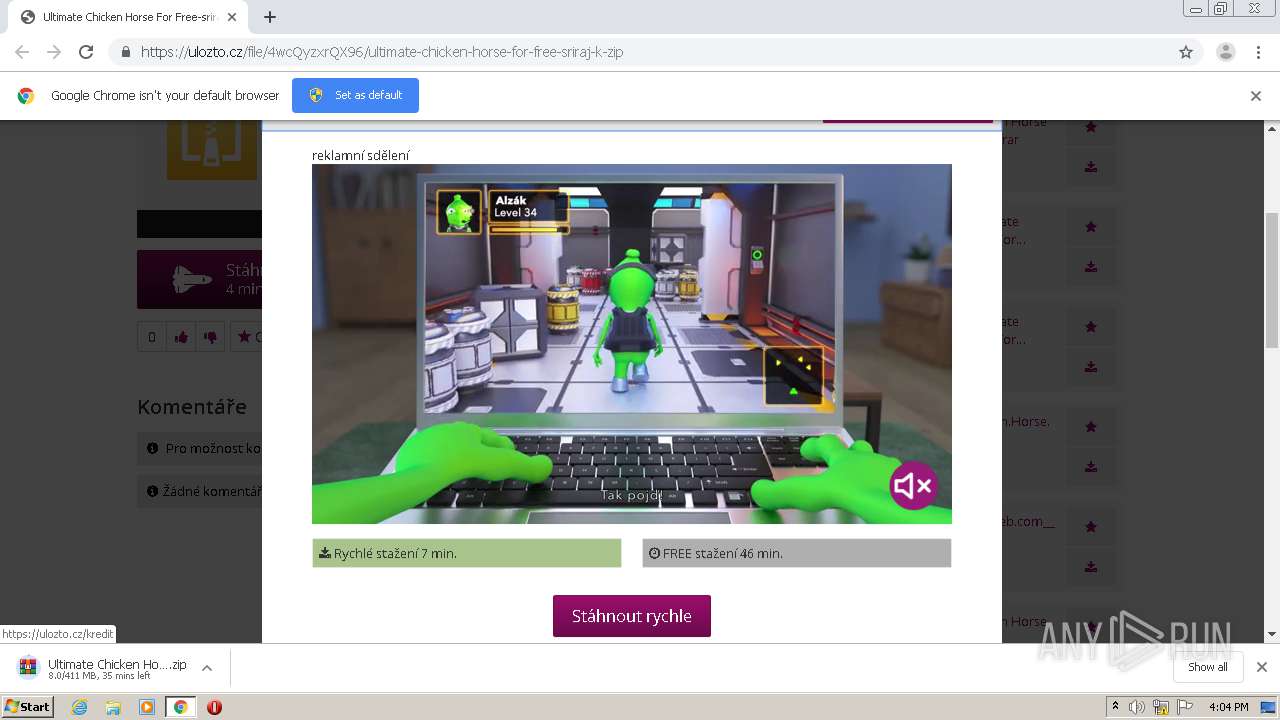The image size is (1280, 720).
Task: Go back to previous page
Action: (22, 52)
